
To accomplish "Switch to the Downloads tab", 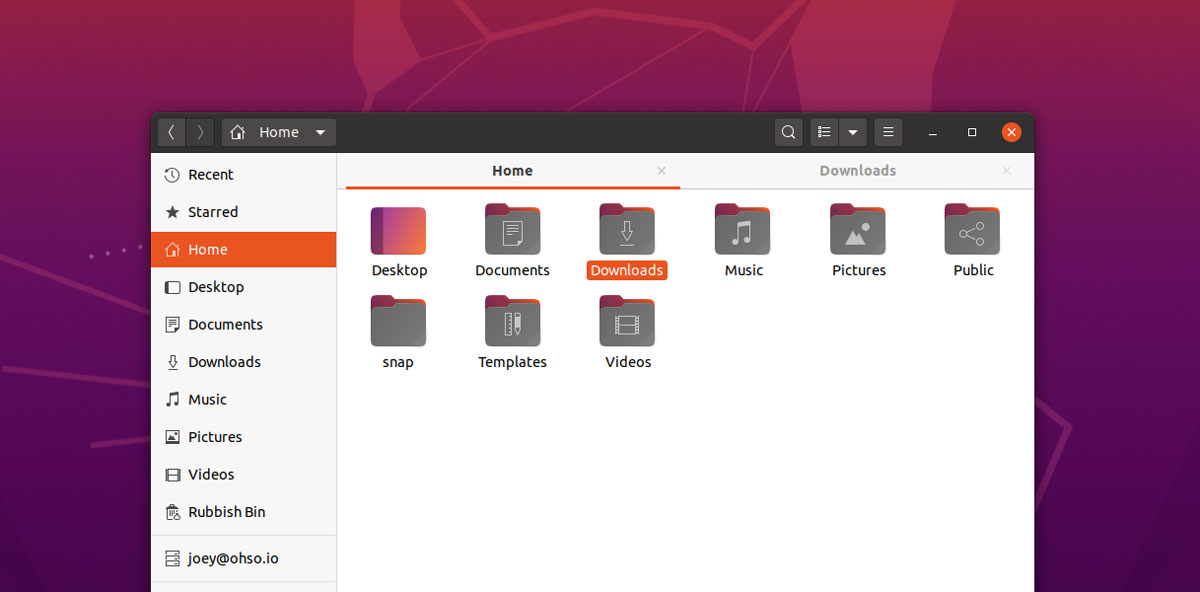I will coord(857,170).
